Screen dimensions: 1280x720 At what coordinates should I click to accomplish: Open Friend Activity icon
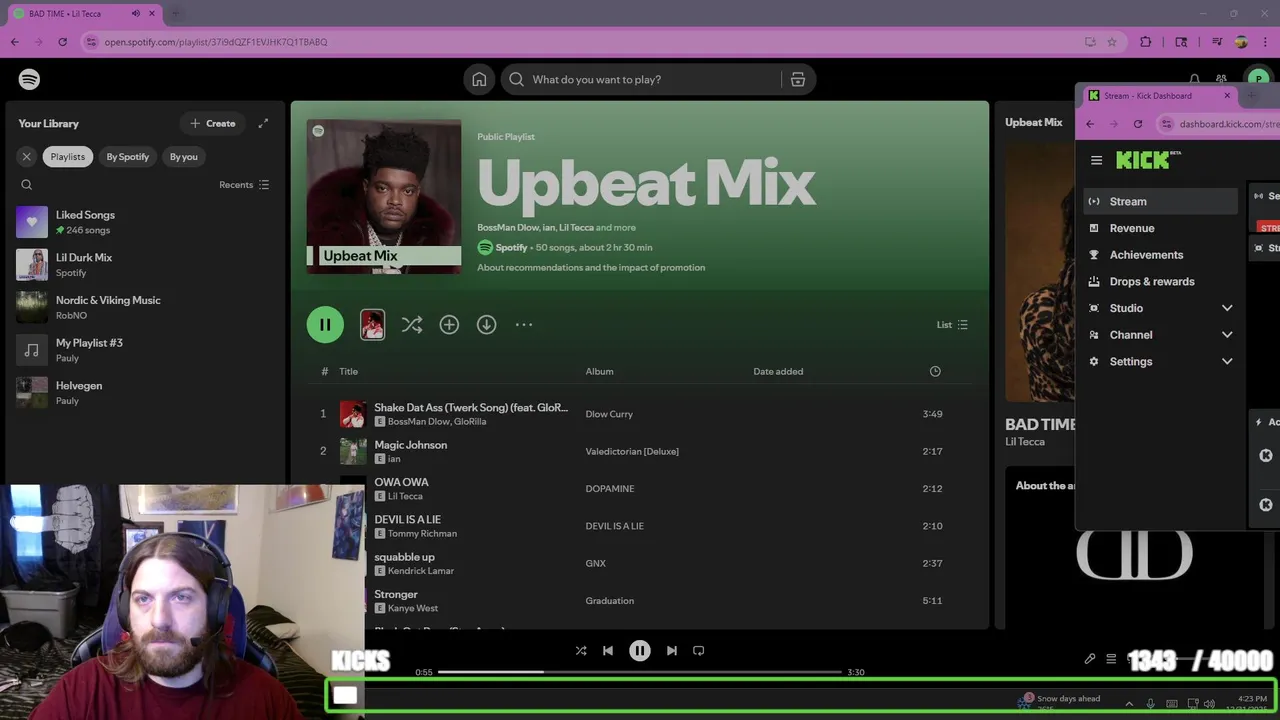(x=1222, y=79)
